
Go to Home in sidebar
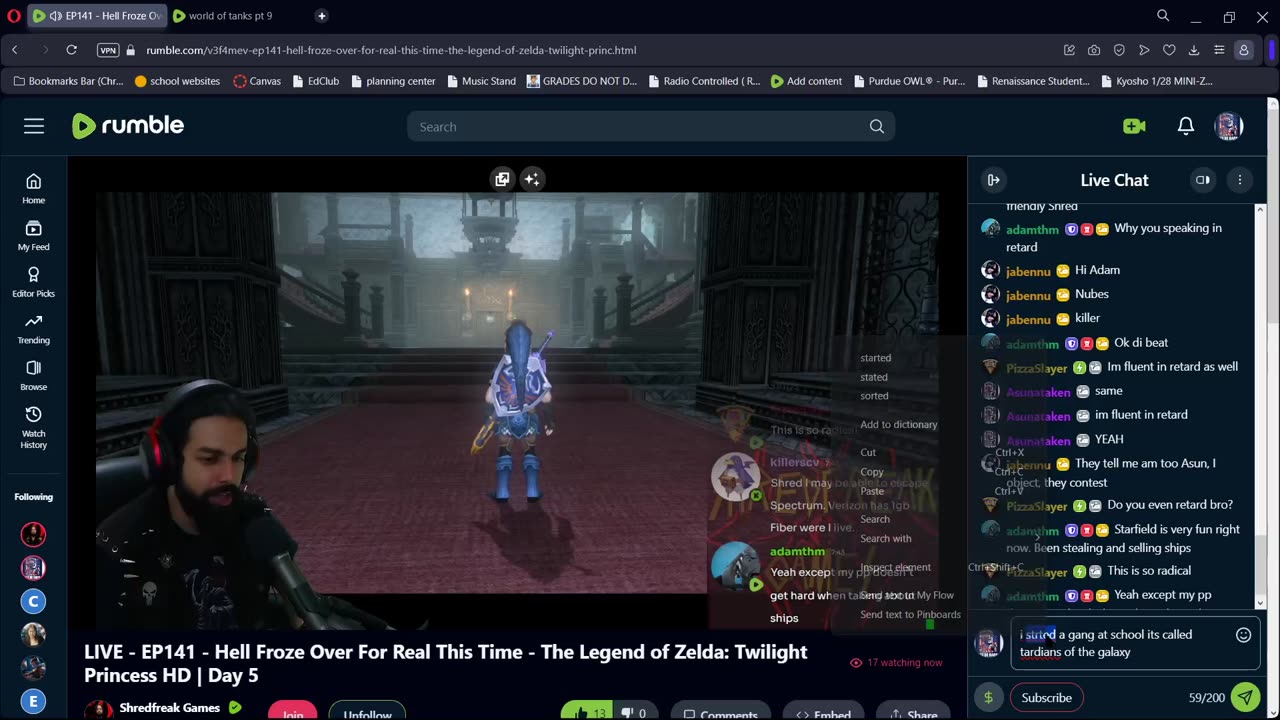[33, 187]
